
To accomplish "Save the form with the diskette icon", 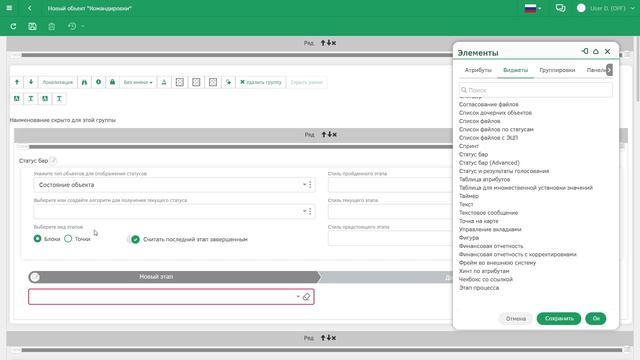I will (32, 27).
